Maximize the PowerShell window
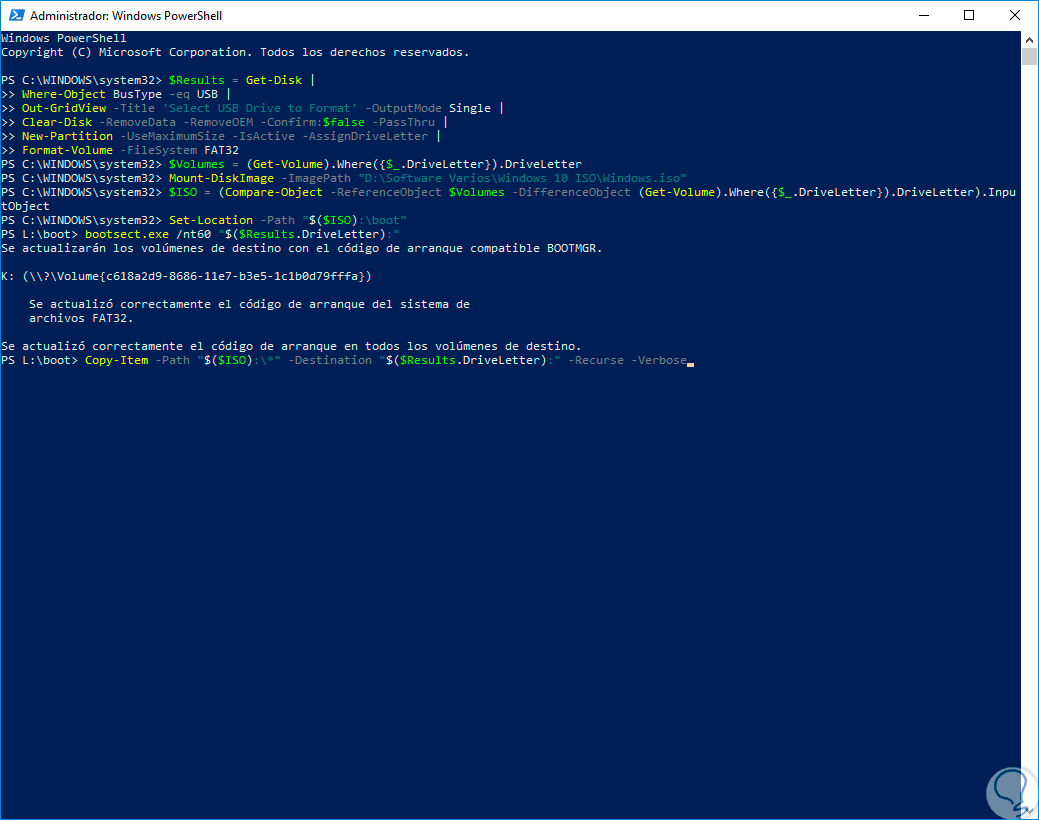The image size is (1039, 820). pos(969,15)
